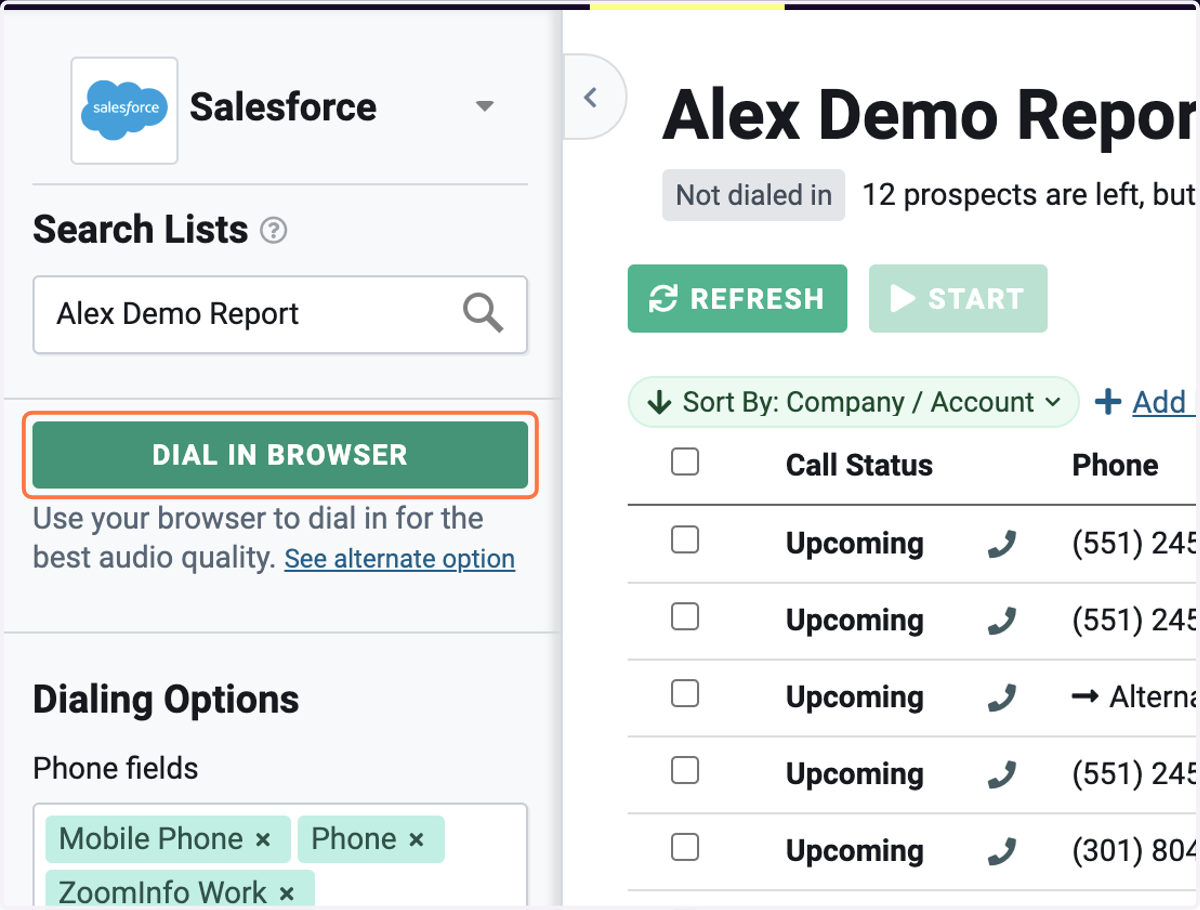
Task: Click the Add link with plus
Action: tap(1143, 402)
